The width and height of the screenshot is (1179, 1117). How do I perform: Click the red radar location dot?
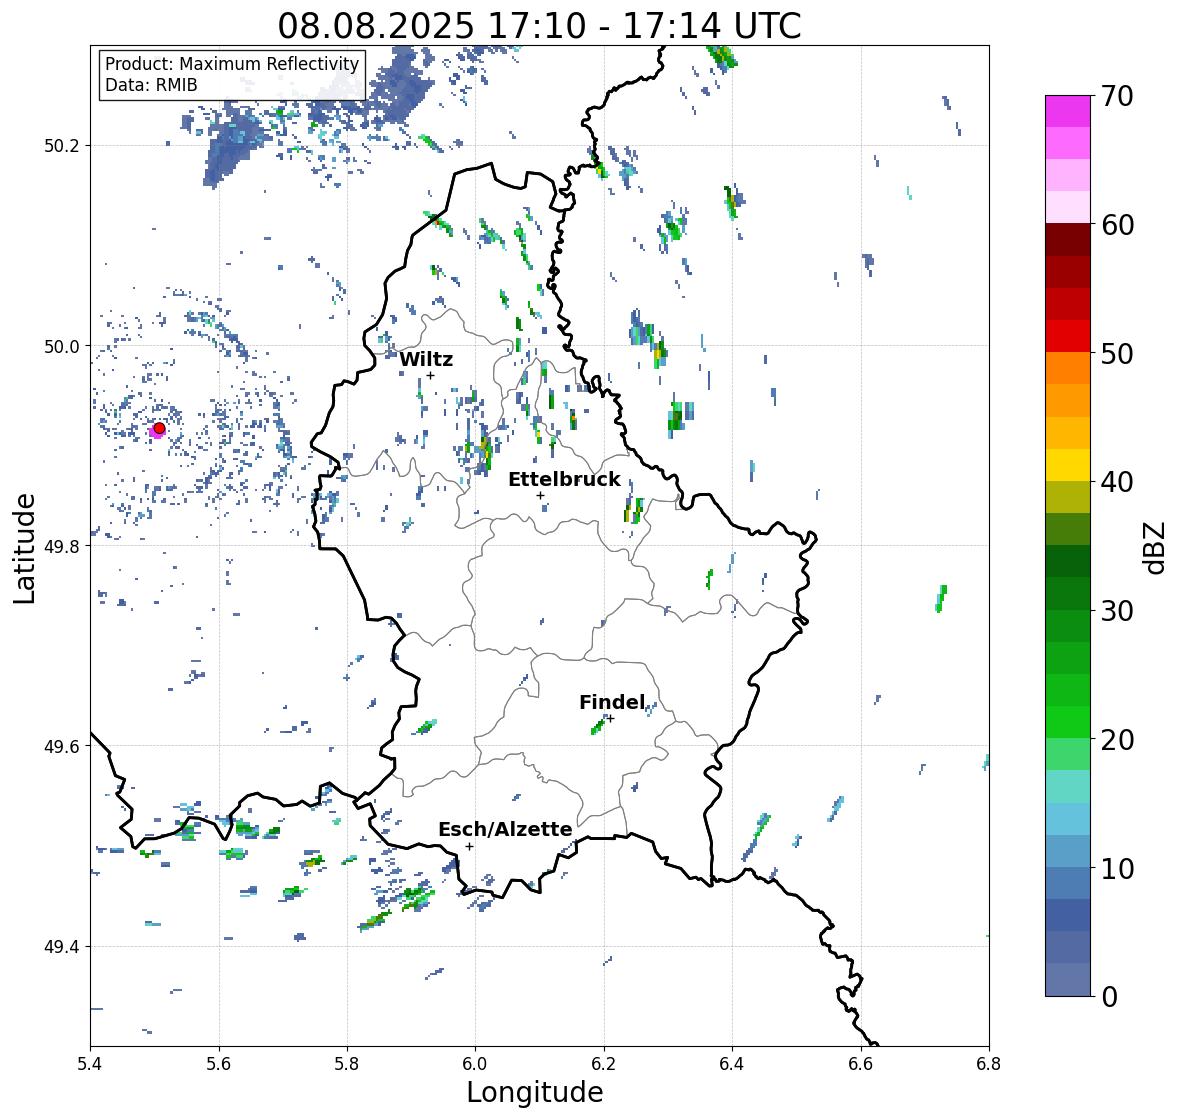click(159, 428)
